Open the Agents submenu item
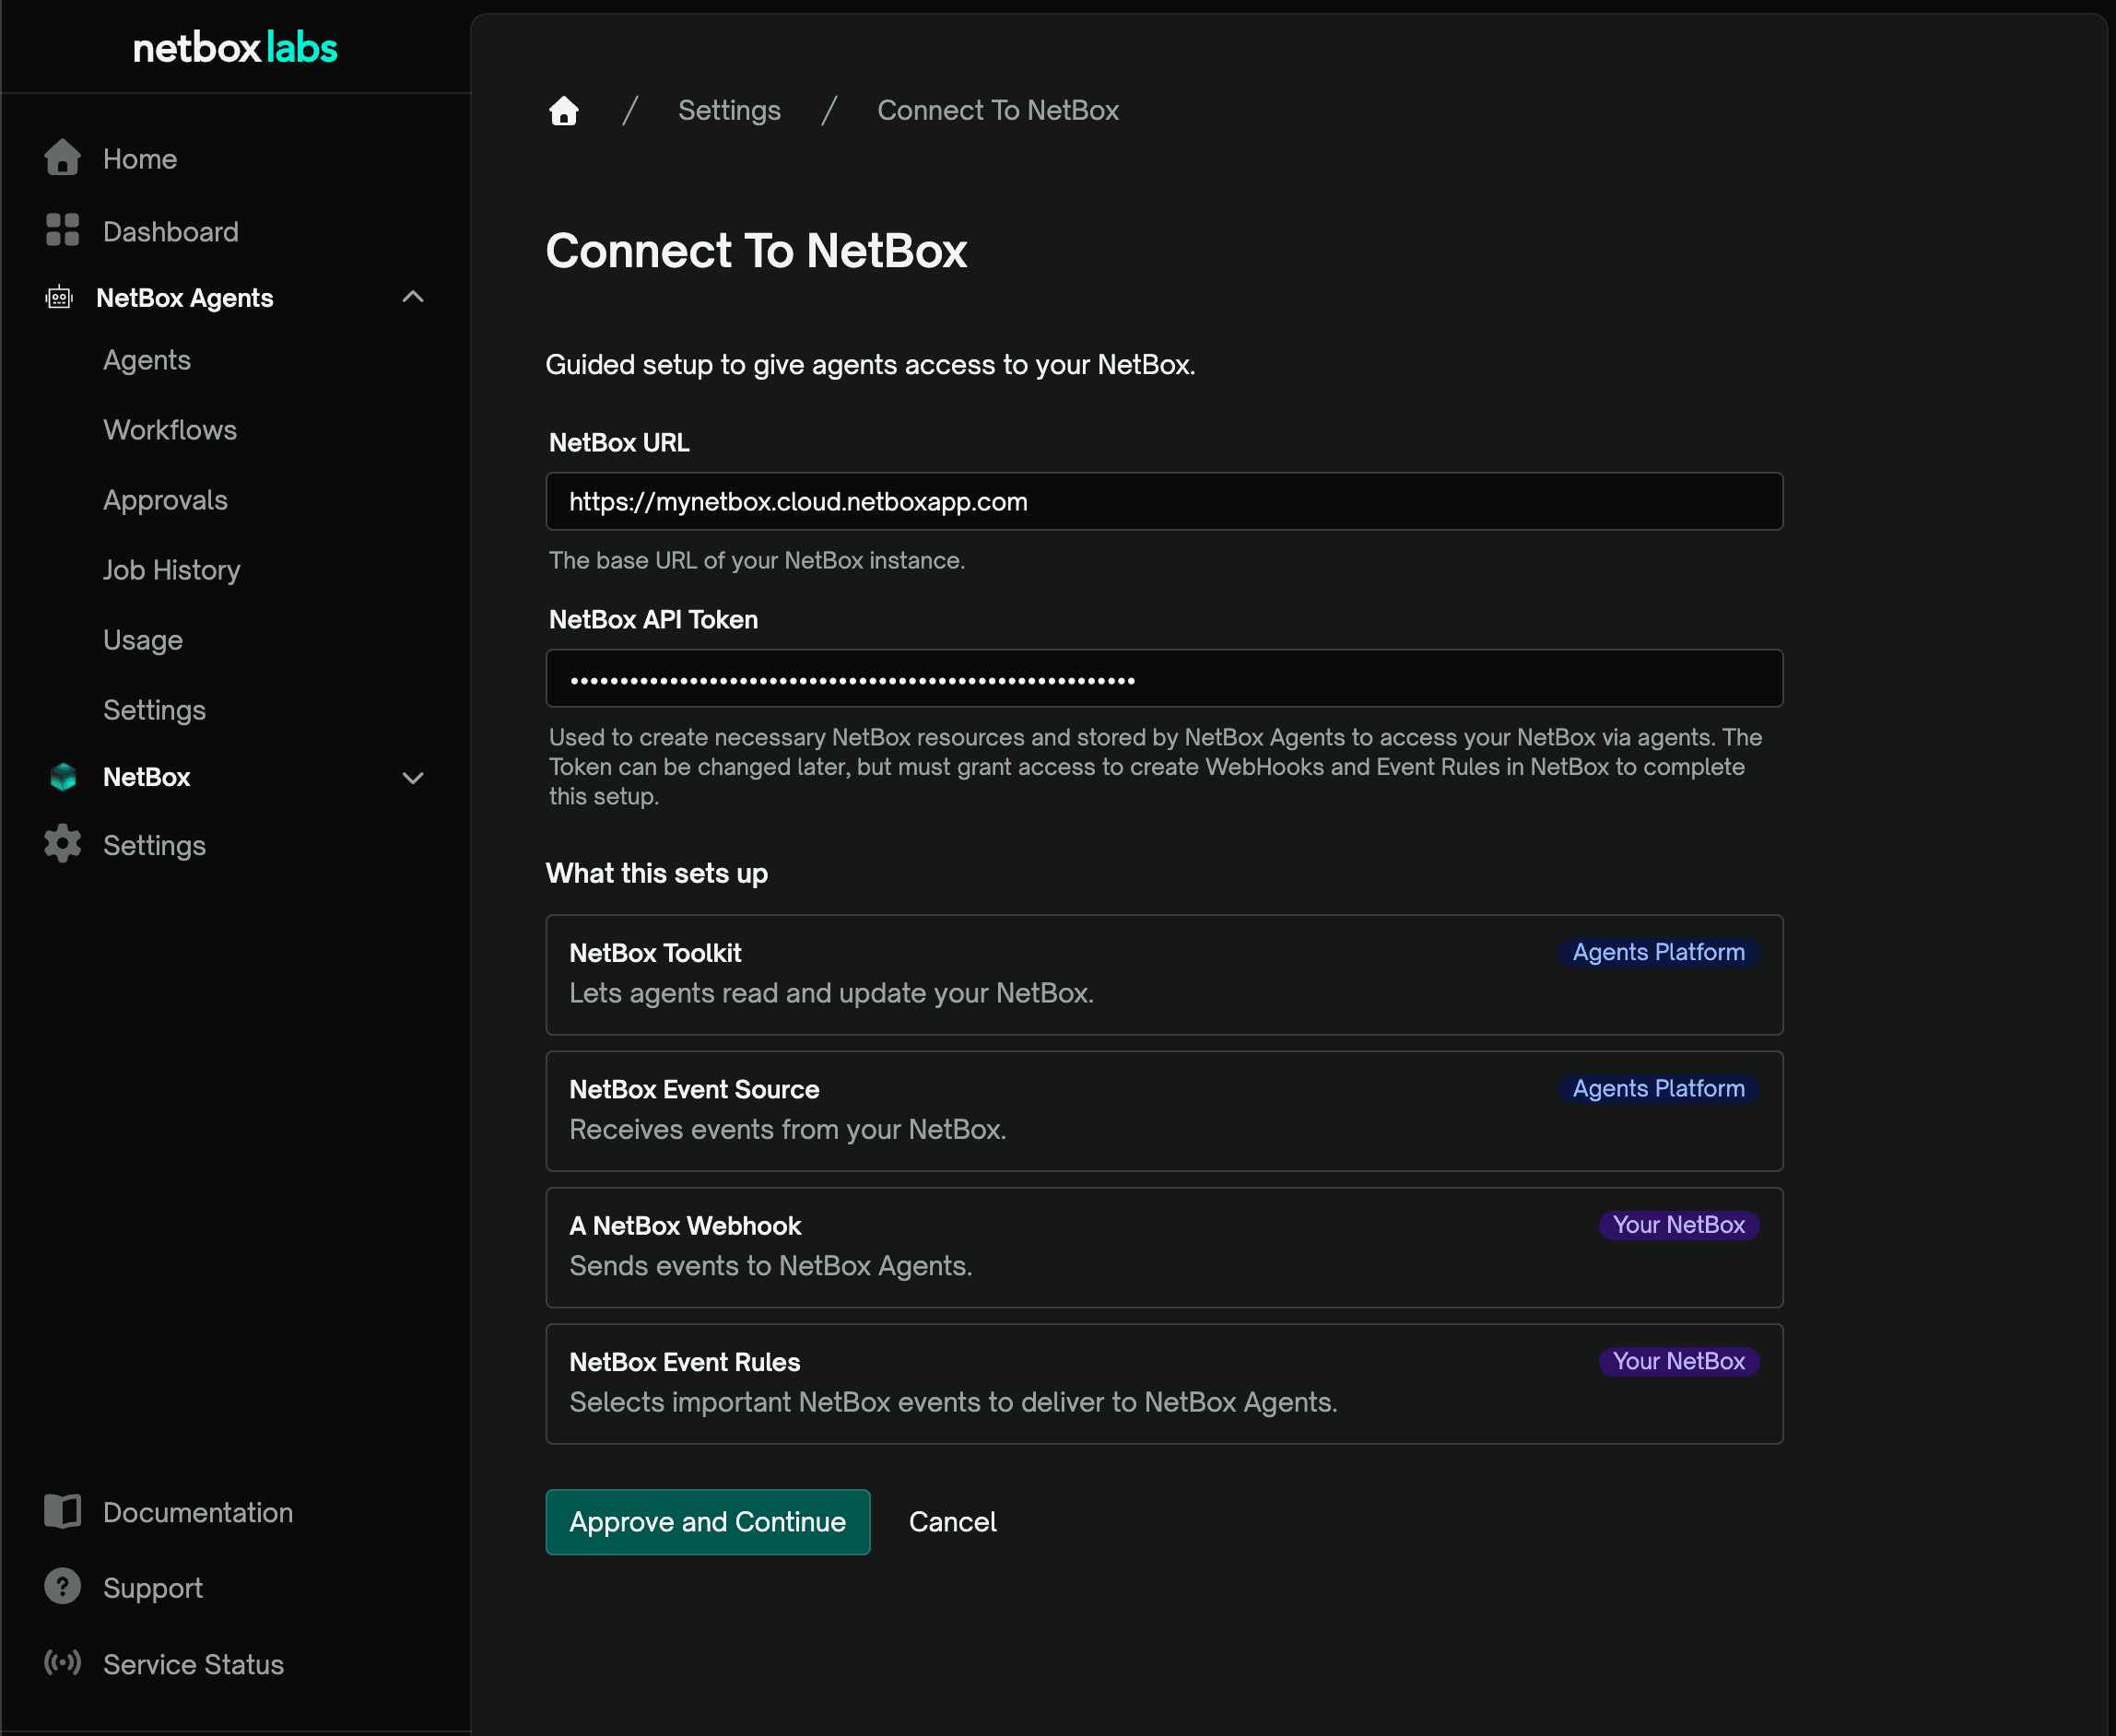 147,360
